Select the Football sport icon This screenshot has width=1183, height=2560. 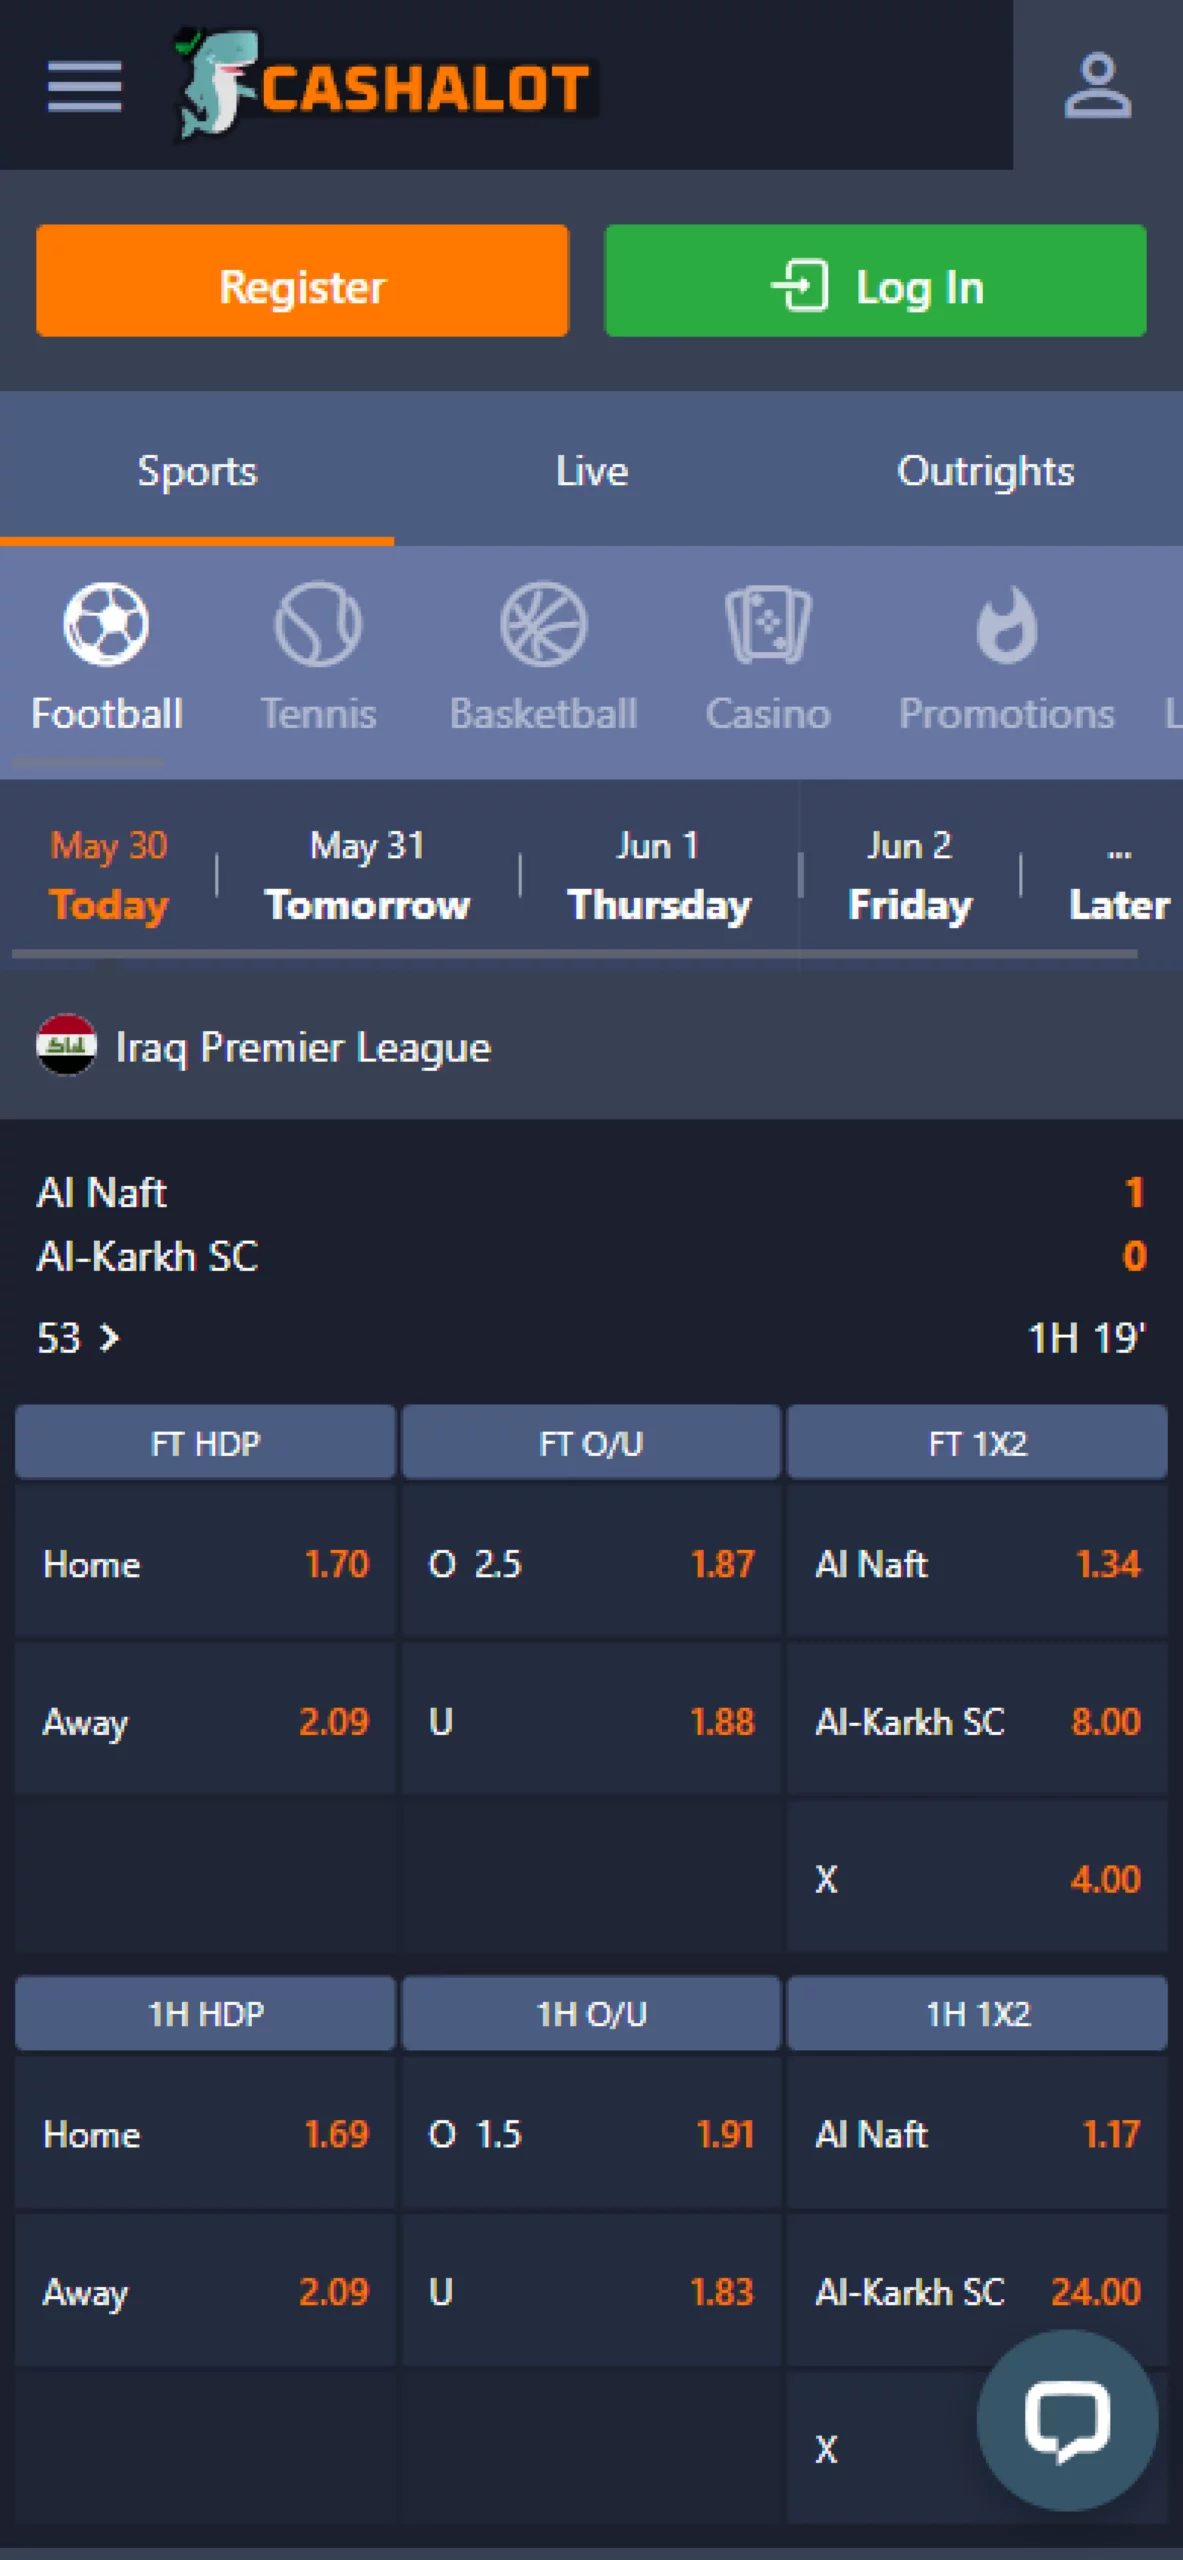tap(106, 624)
